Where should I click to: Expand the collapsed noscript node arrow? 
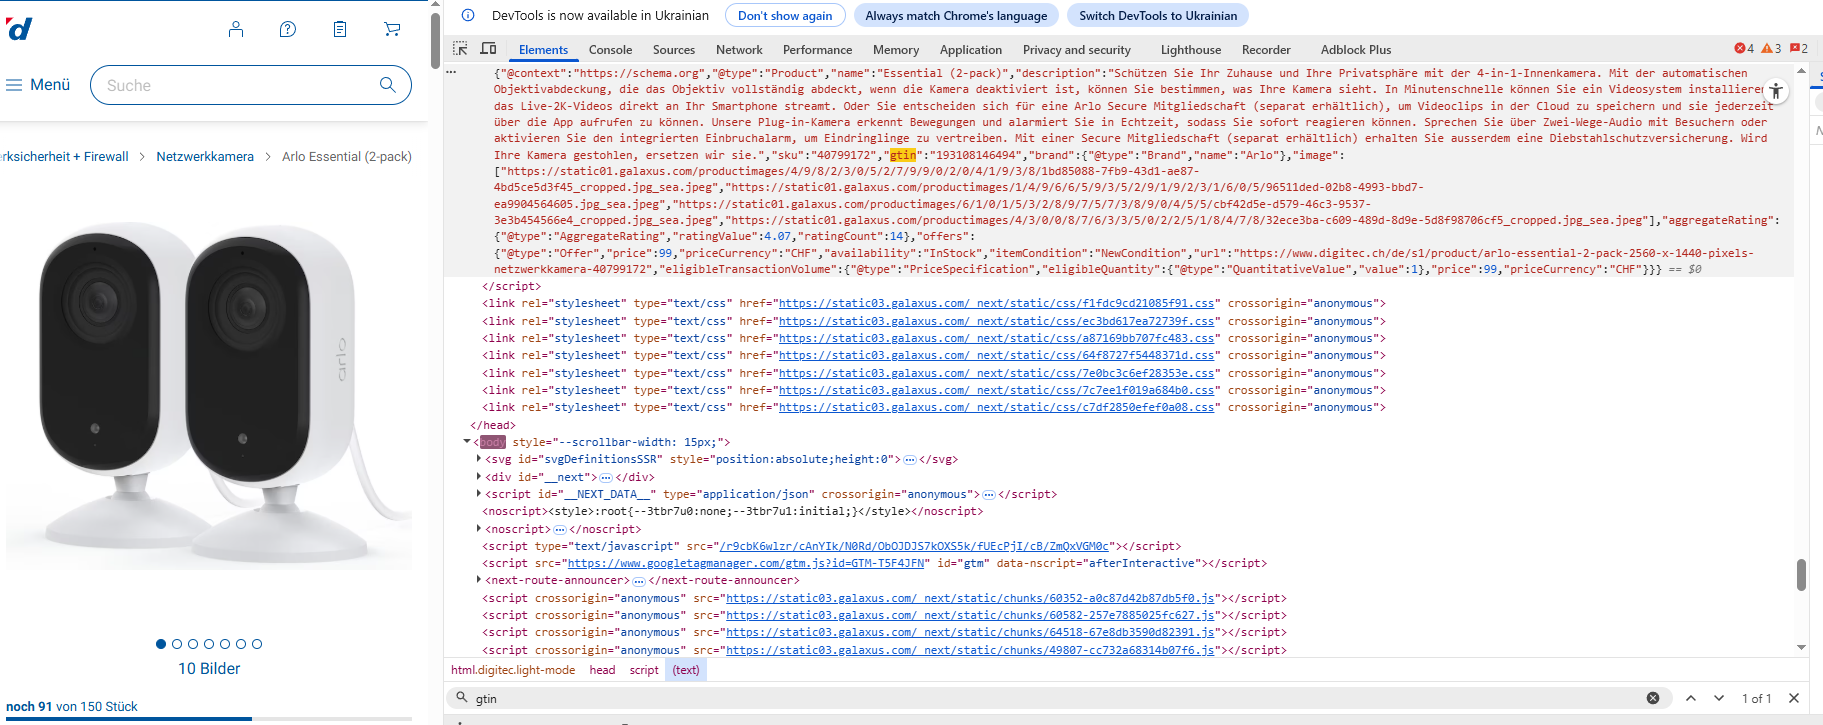[x=479, y=529]
